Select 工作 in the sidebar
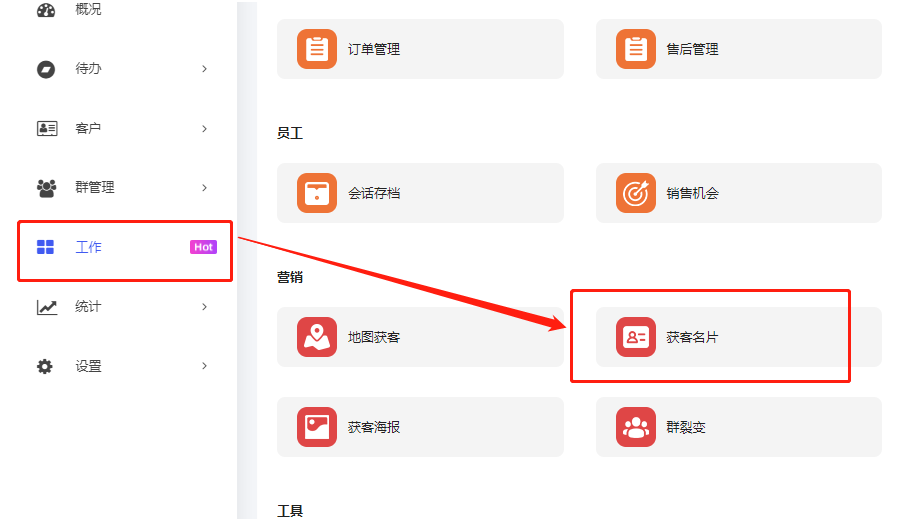Viewport: 923px width, 520px height. coord(88,247)
